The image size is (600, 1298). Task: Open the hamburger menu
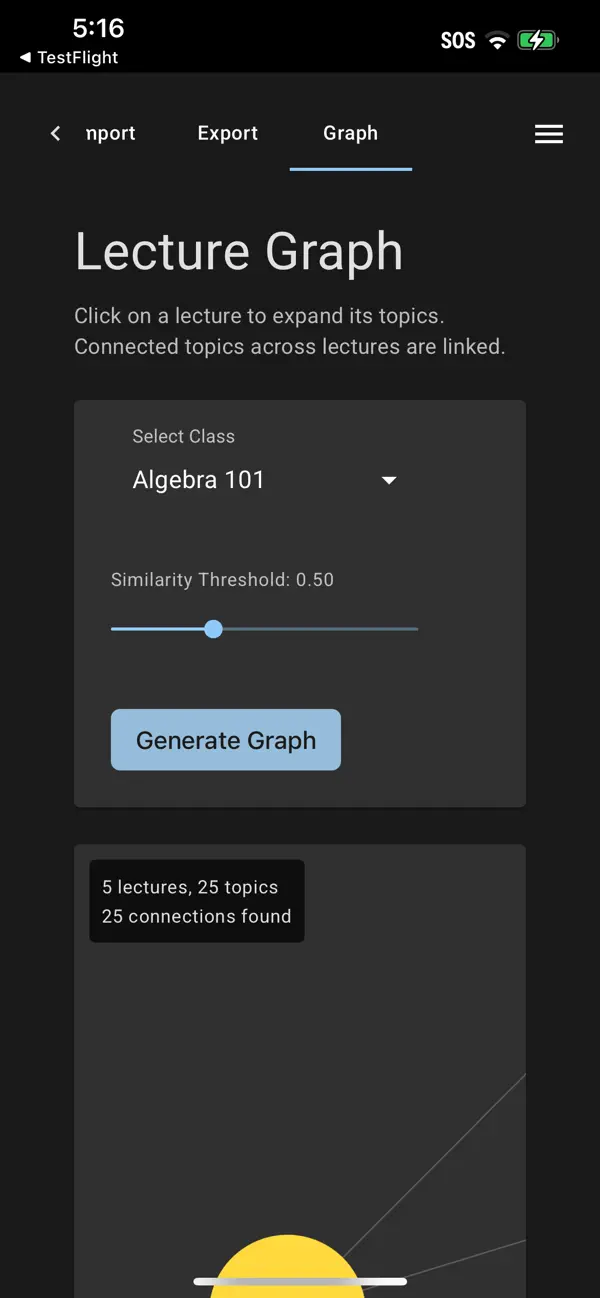coord(548,133)
